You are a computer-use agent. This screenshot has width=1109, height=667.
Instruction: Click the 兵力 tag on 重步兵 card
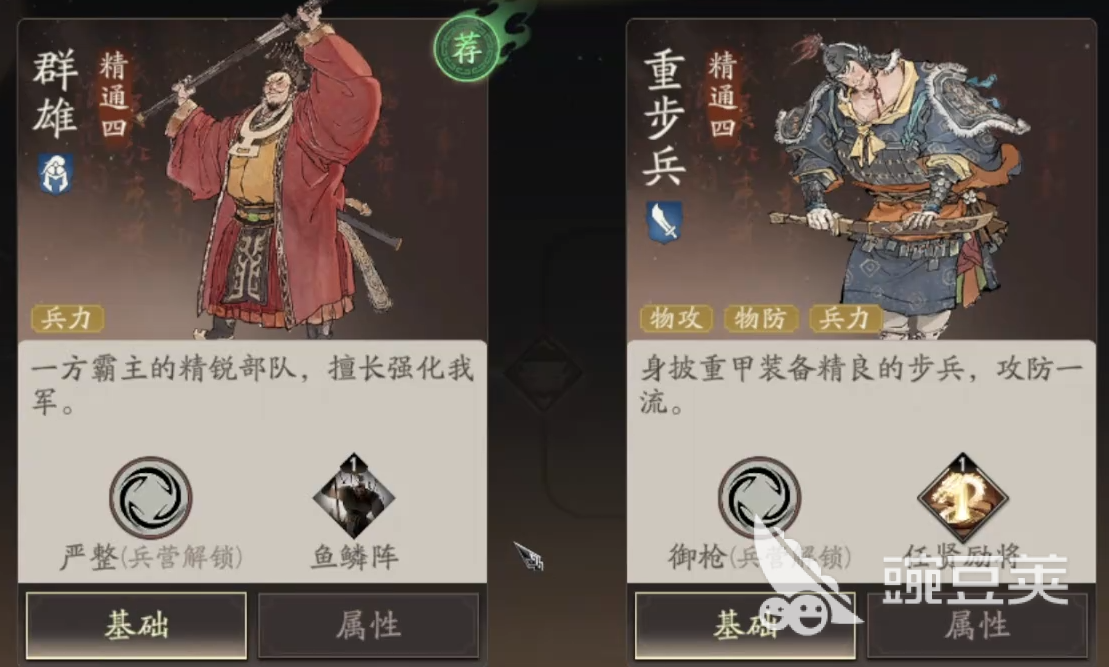point(845,318)
